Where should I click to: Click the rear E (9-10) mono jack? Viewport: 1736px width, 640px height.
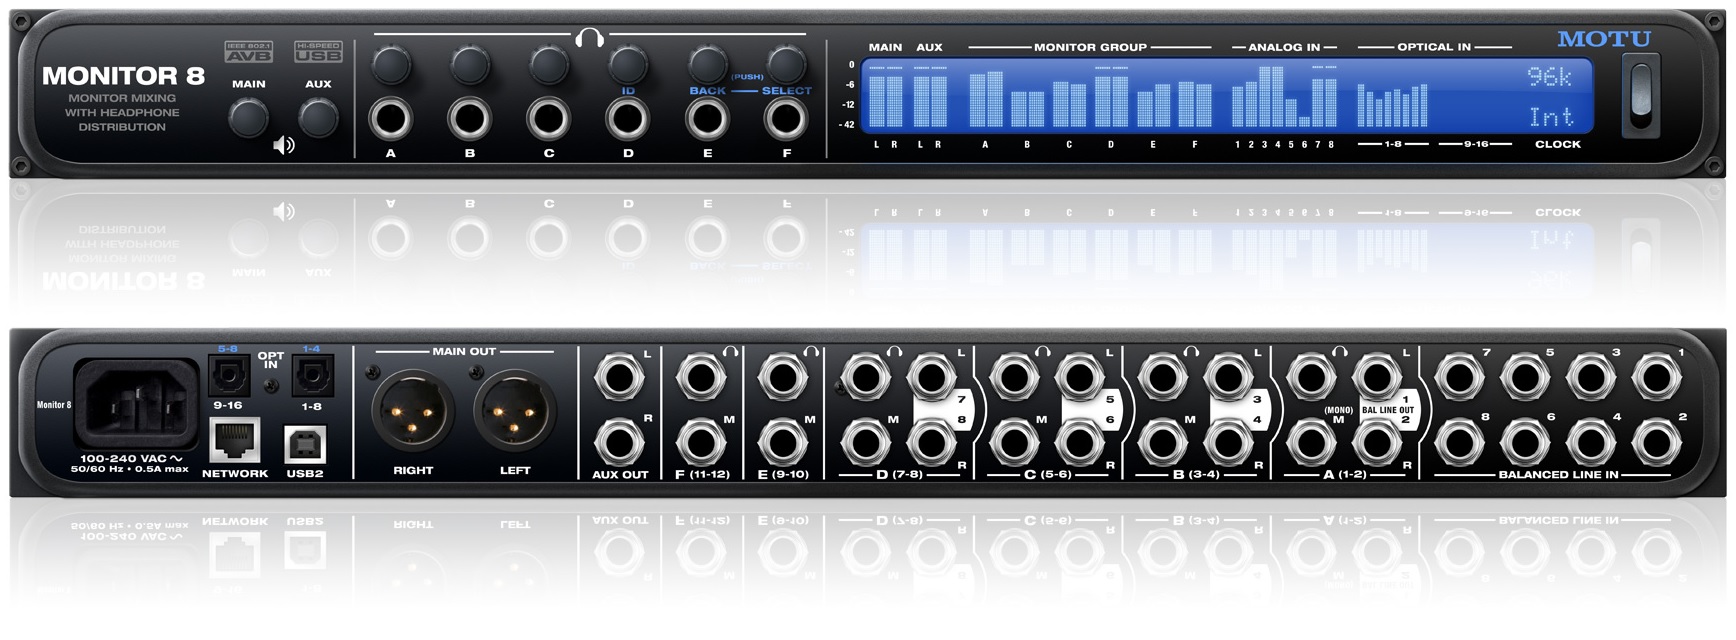click(782, 443)
